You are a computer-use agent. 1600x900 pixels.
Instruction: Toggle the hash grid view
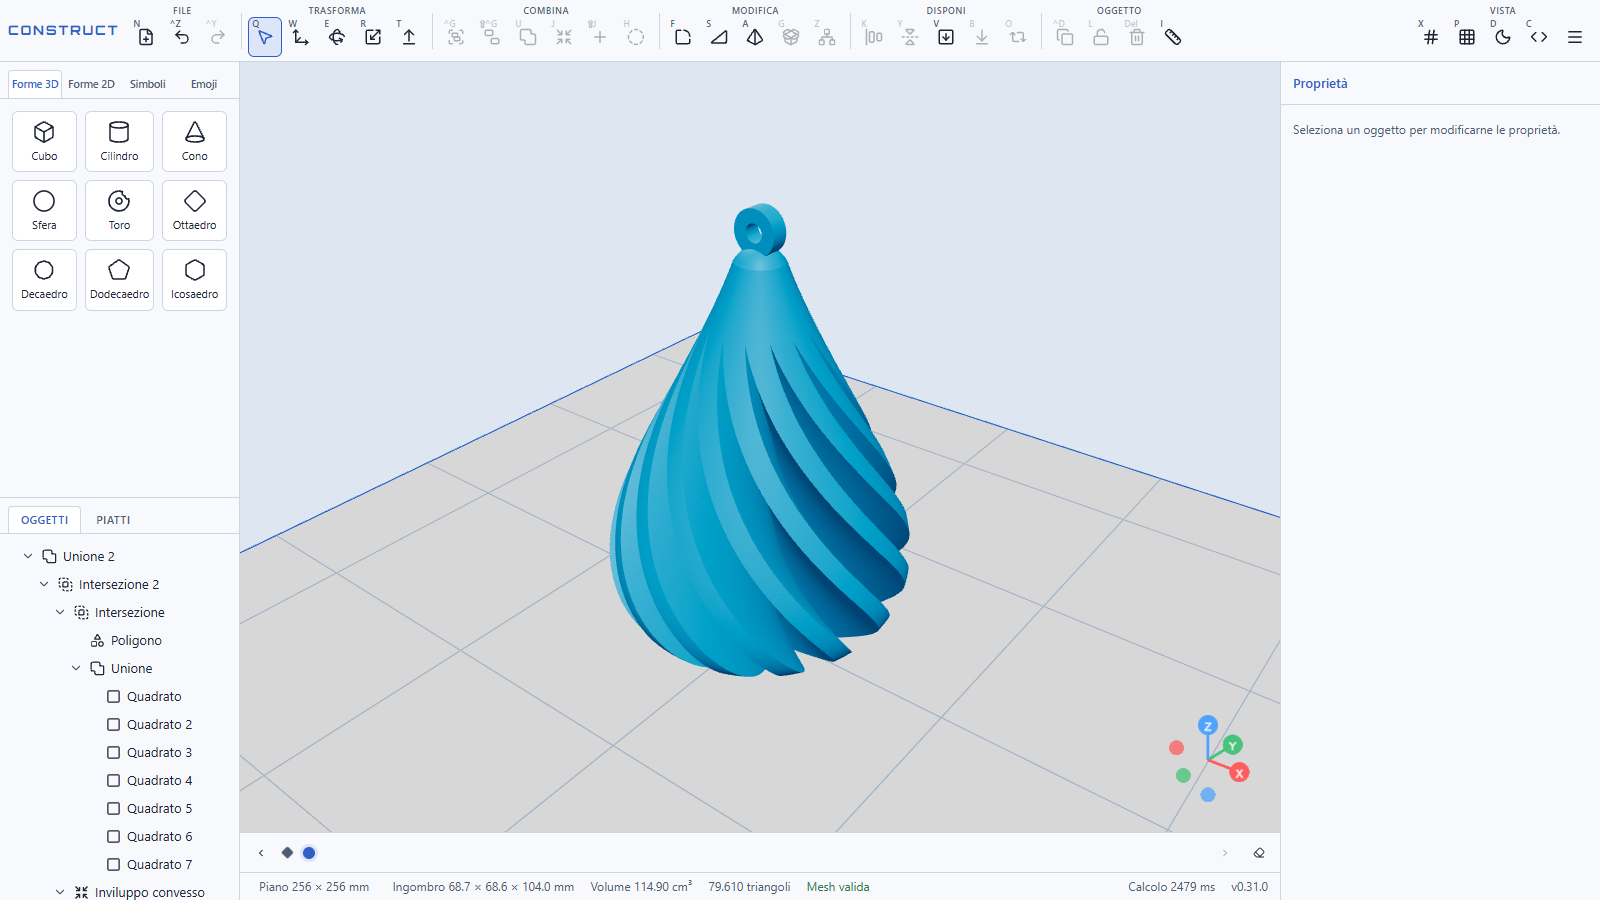(x=1431, y=37)
